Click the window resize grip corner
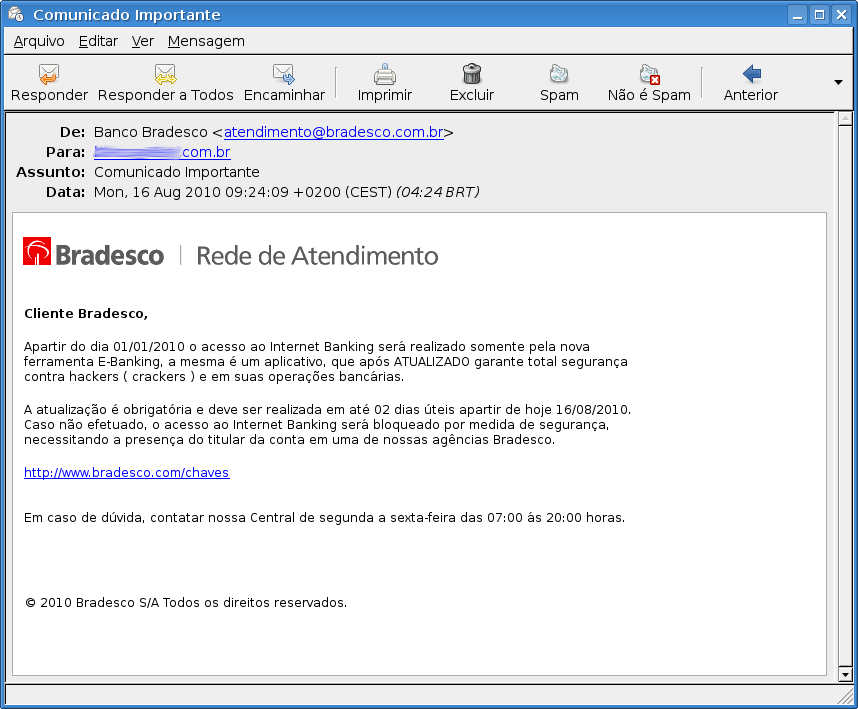This screenshot has width=858, height=709. coord(845,695)
